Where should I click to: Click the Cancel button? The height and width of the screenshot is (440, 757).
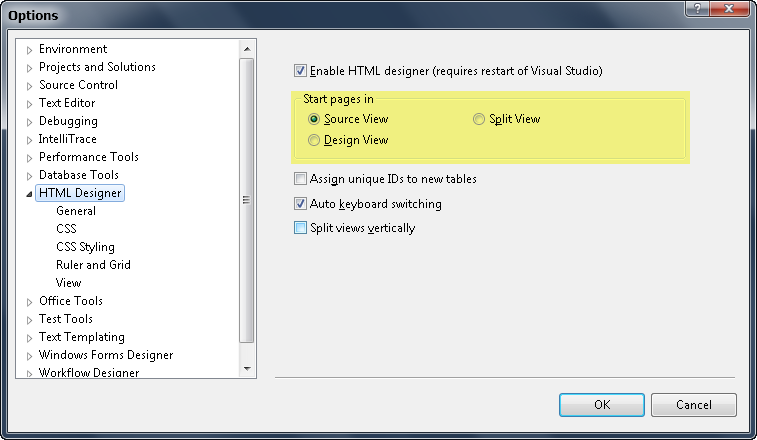pos(693,405)
